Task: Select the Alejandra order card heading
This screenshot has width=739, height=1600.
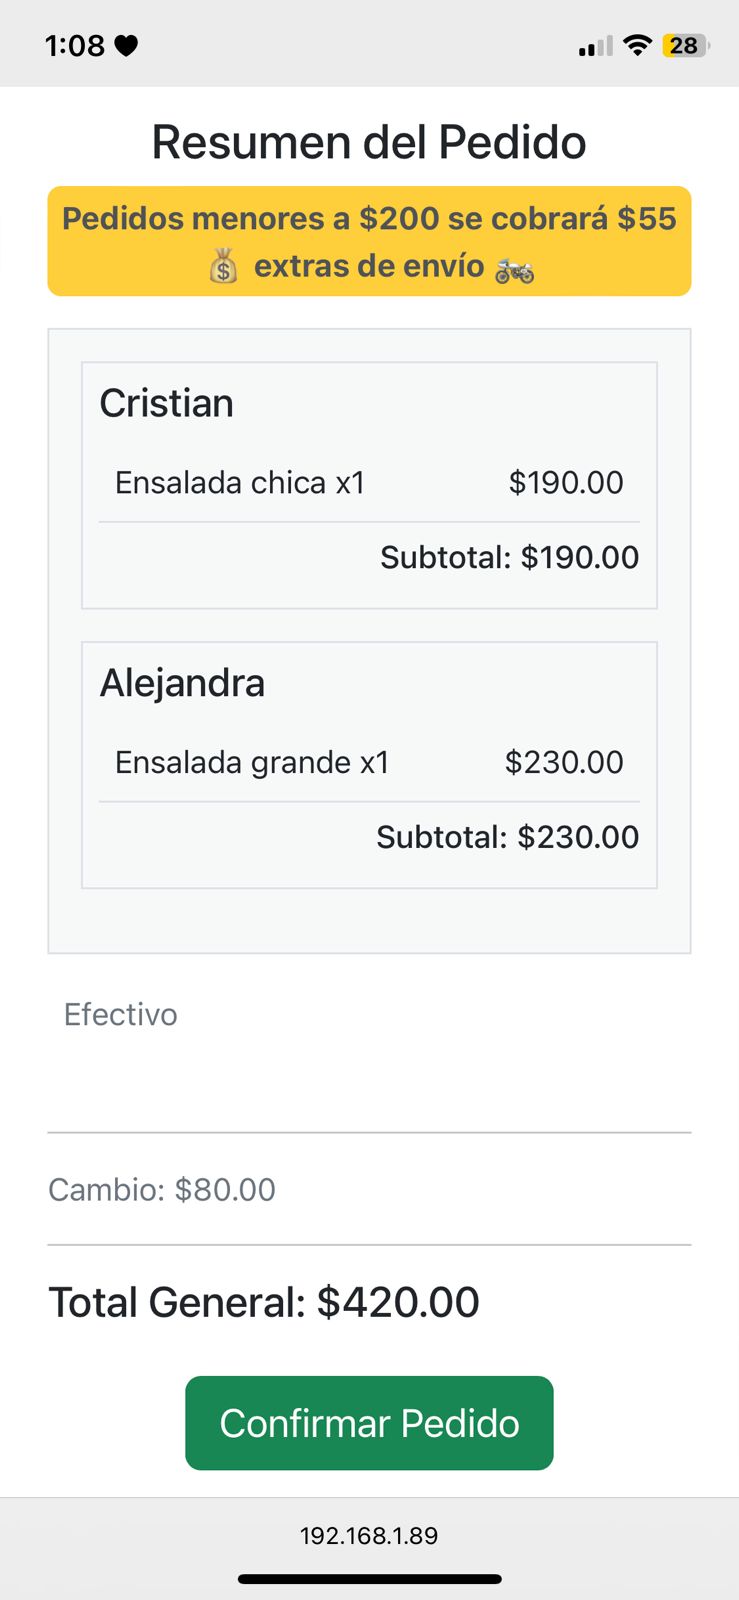Action: pyautogui.click(x=182, y=683)
